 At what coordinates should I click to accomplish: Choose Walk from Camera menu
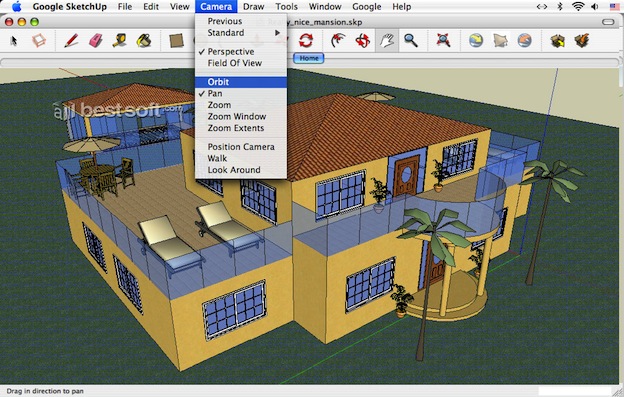coord(241,158)
